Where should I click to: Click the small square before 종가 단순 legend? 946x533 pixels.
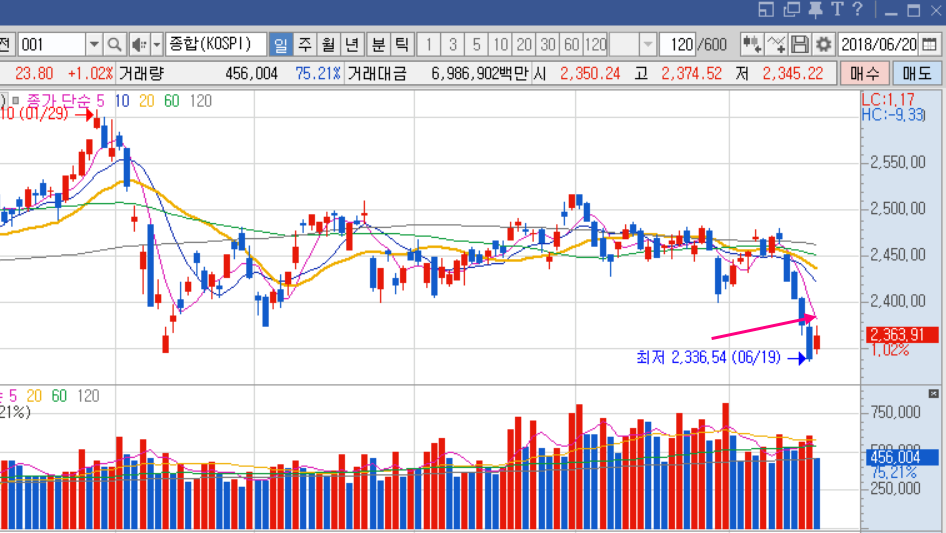16,100
